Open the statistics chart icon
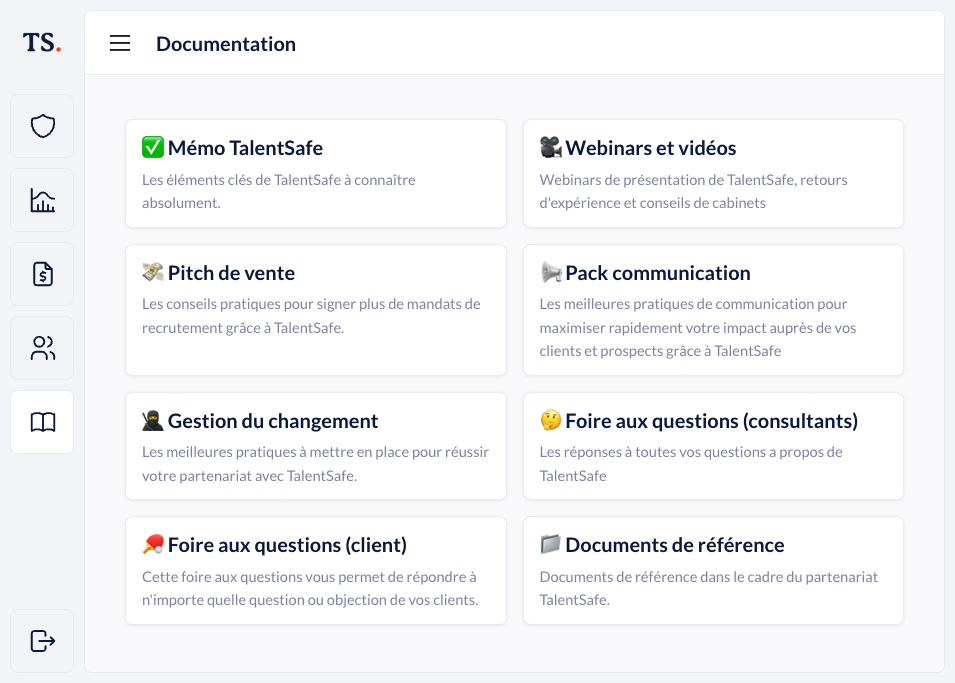955x683 pixels. [x=41, y=200]
